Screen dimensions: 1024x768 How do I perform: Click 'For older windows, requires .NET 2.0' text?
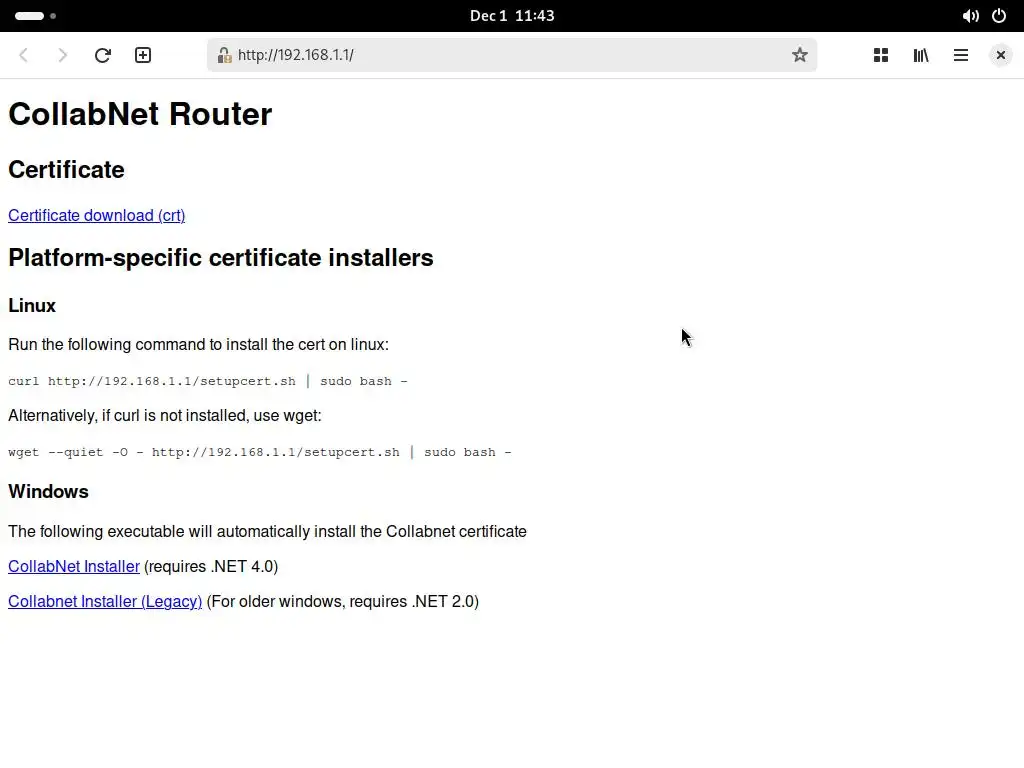(343, 601)
